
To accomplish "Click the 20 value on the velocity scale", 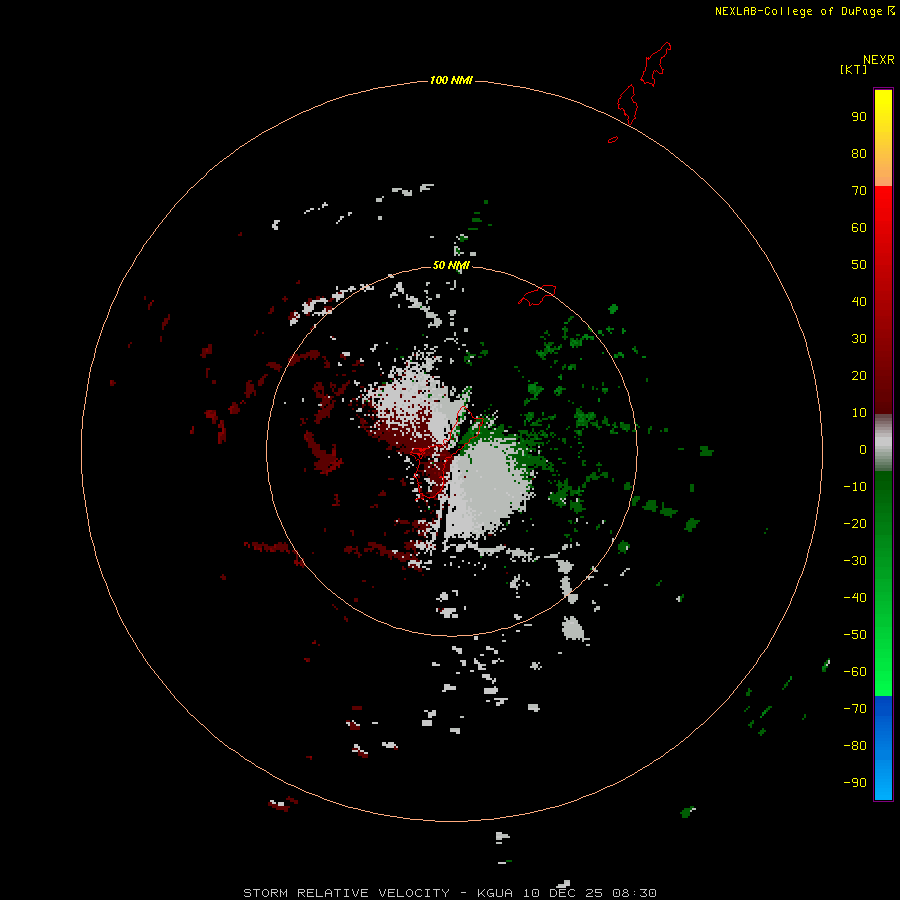I will pyautogui.click(x=859, y=375).
